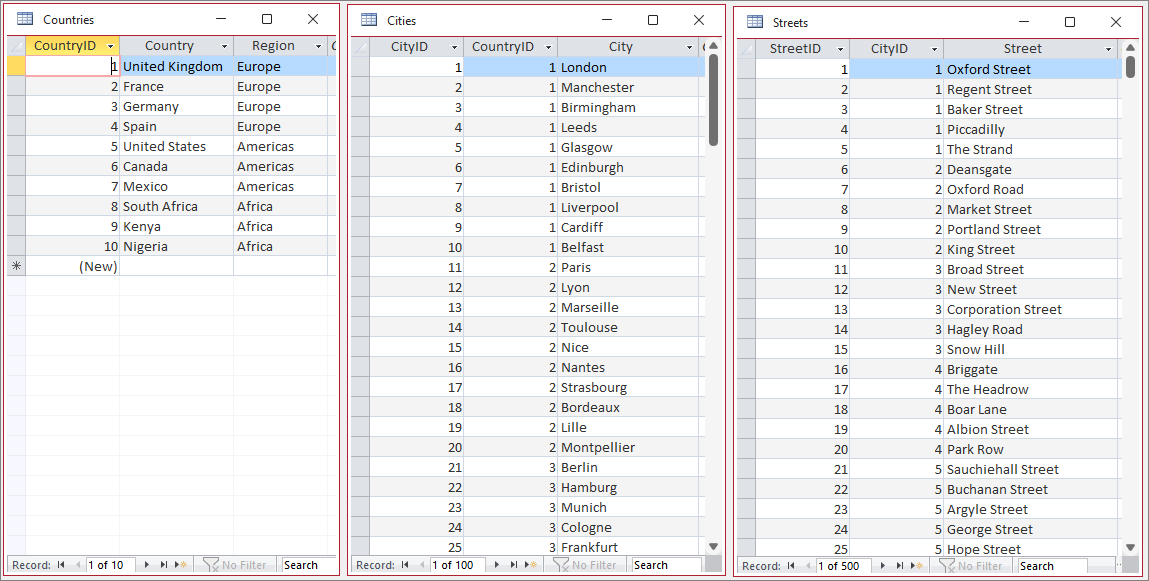Click No Filter indicator in Countries window

click(x=234, y=565)
